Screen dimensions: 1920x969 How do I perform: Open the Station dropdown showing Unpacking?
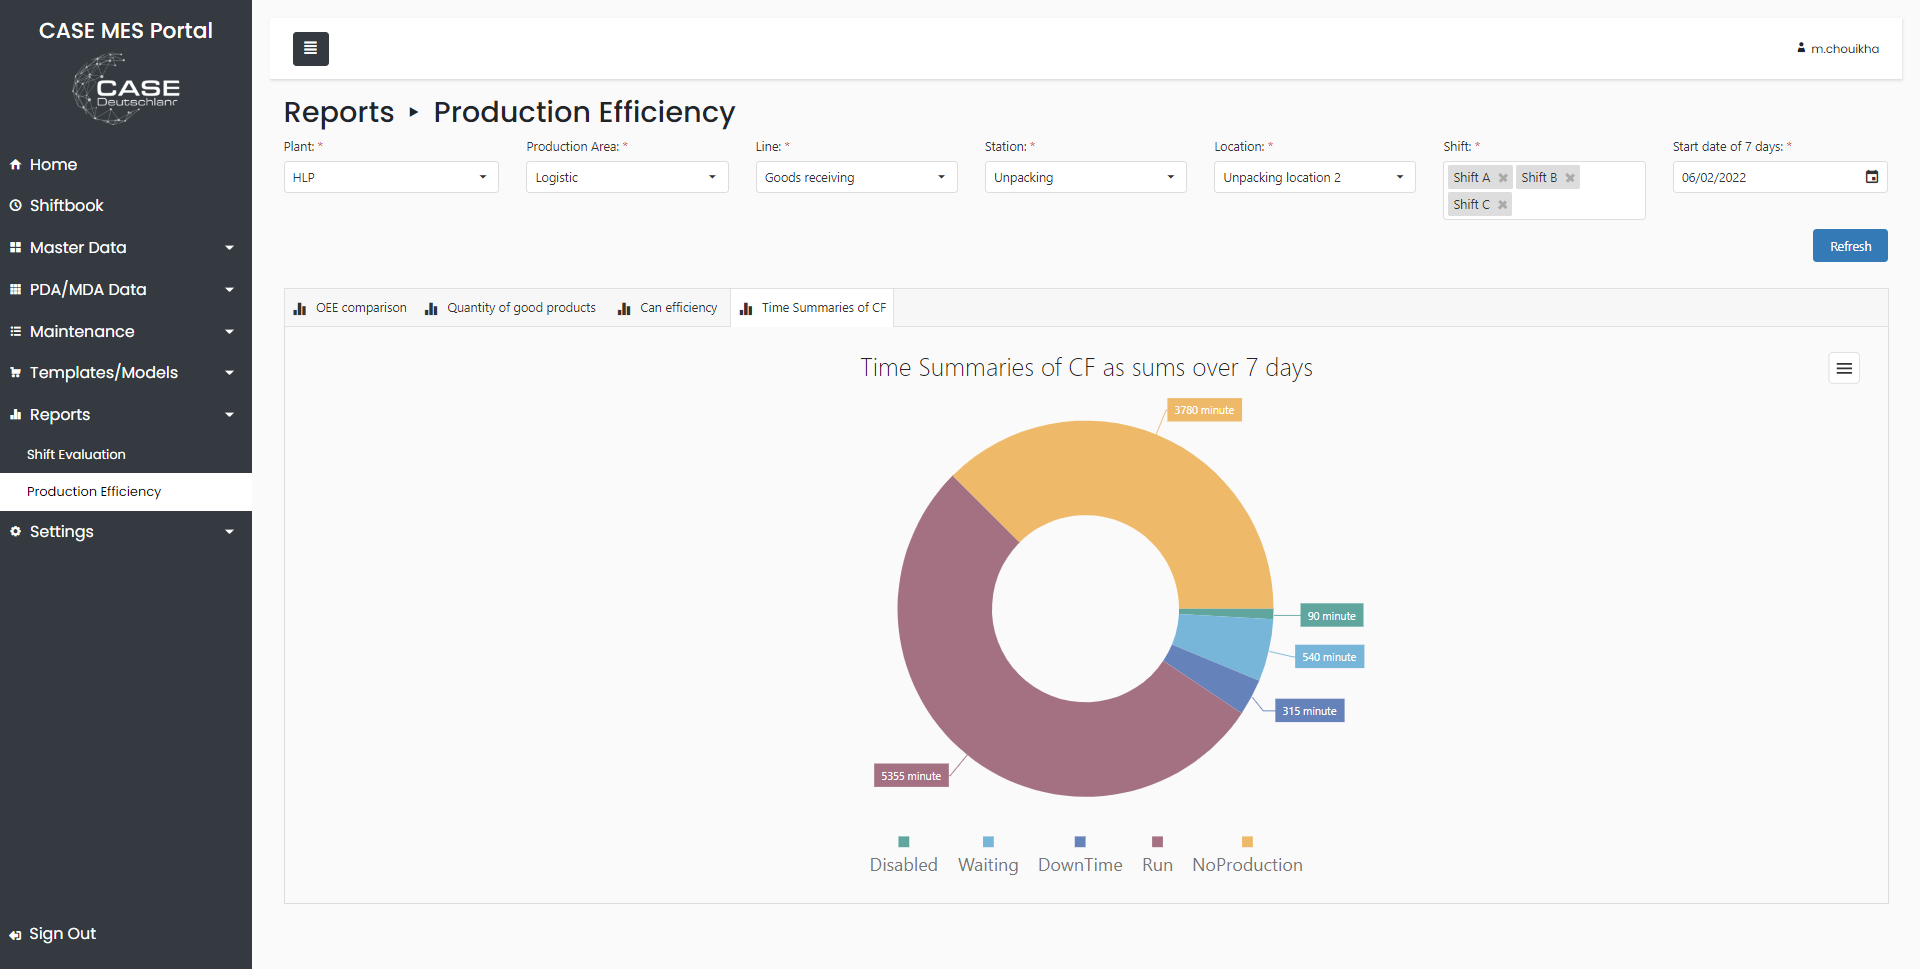[x=1085, y=177]
